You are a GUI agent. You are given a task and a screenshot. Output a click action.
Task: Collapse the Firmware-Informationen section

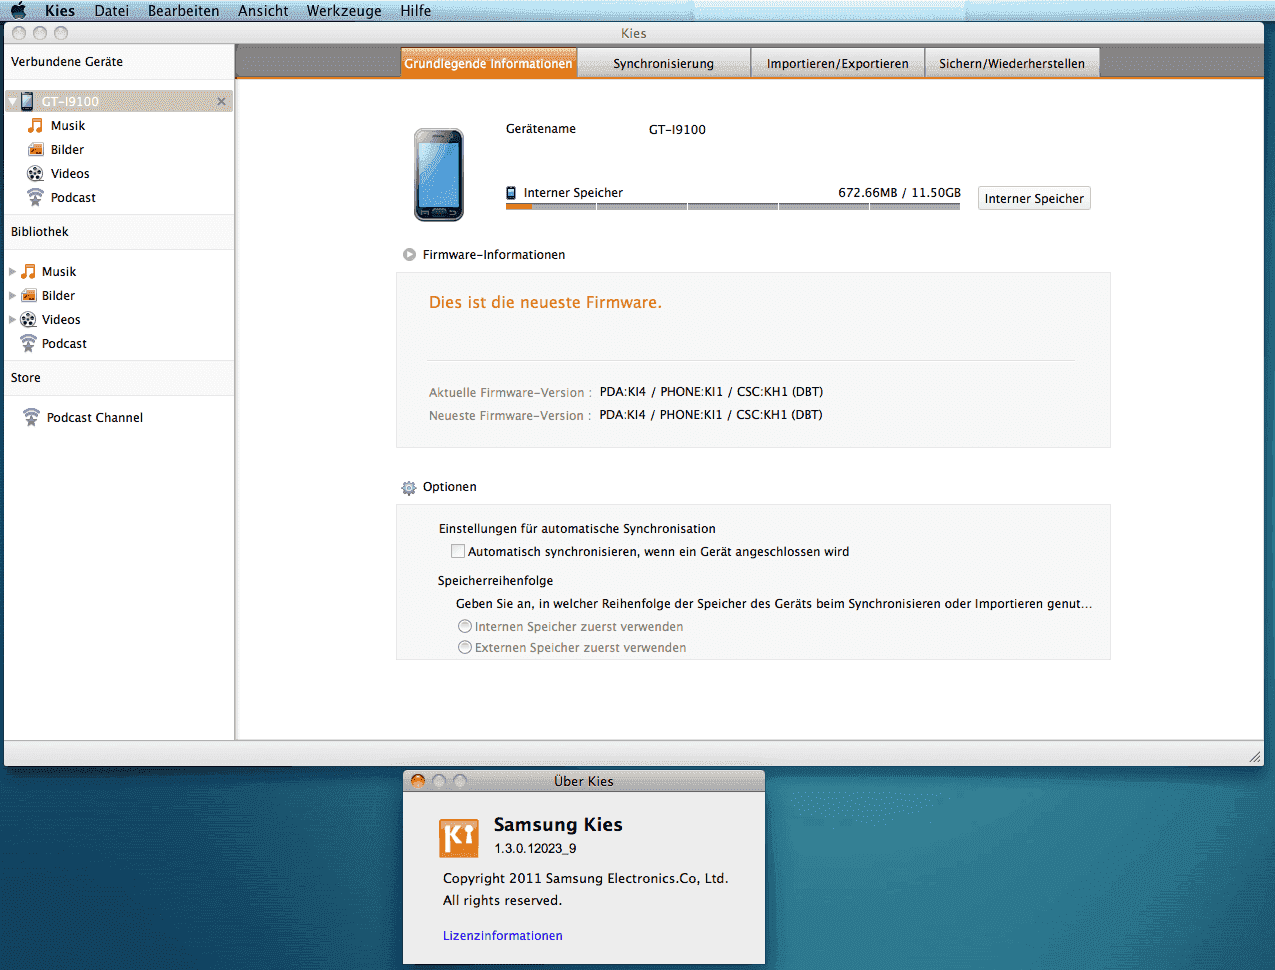pos(409,255)
